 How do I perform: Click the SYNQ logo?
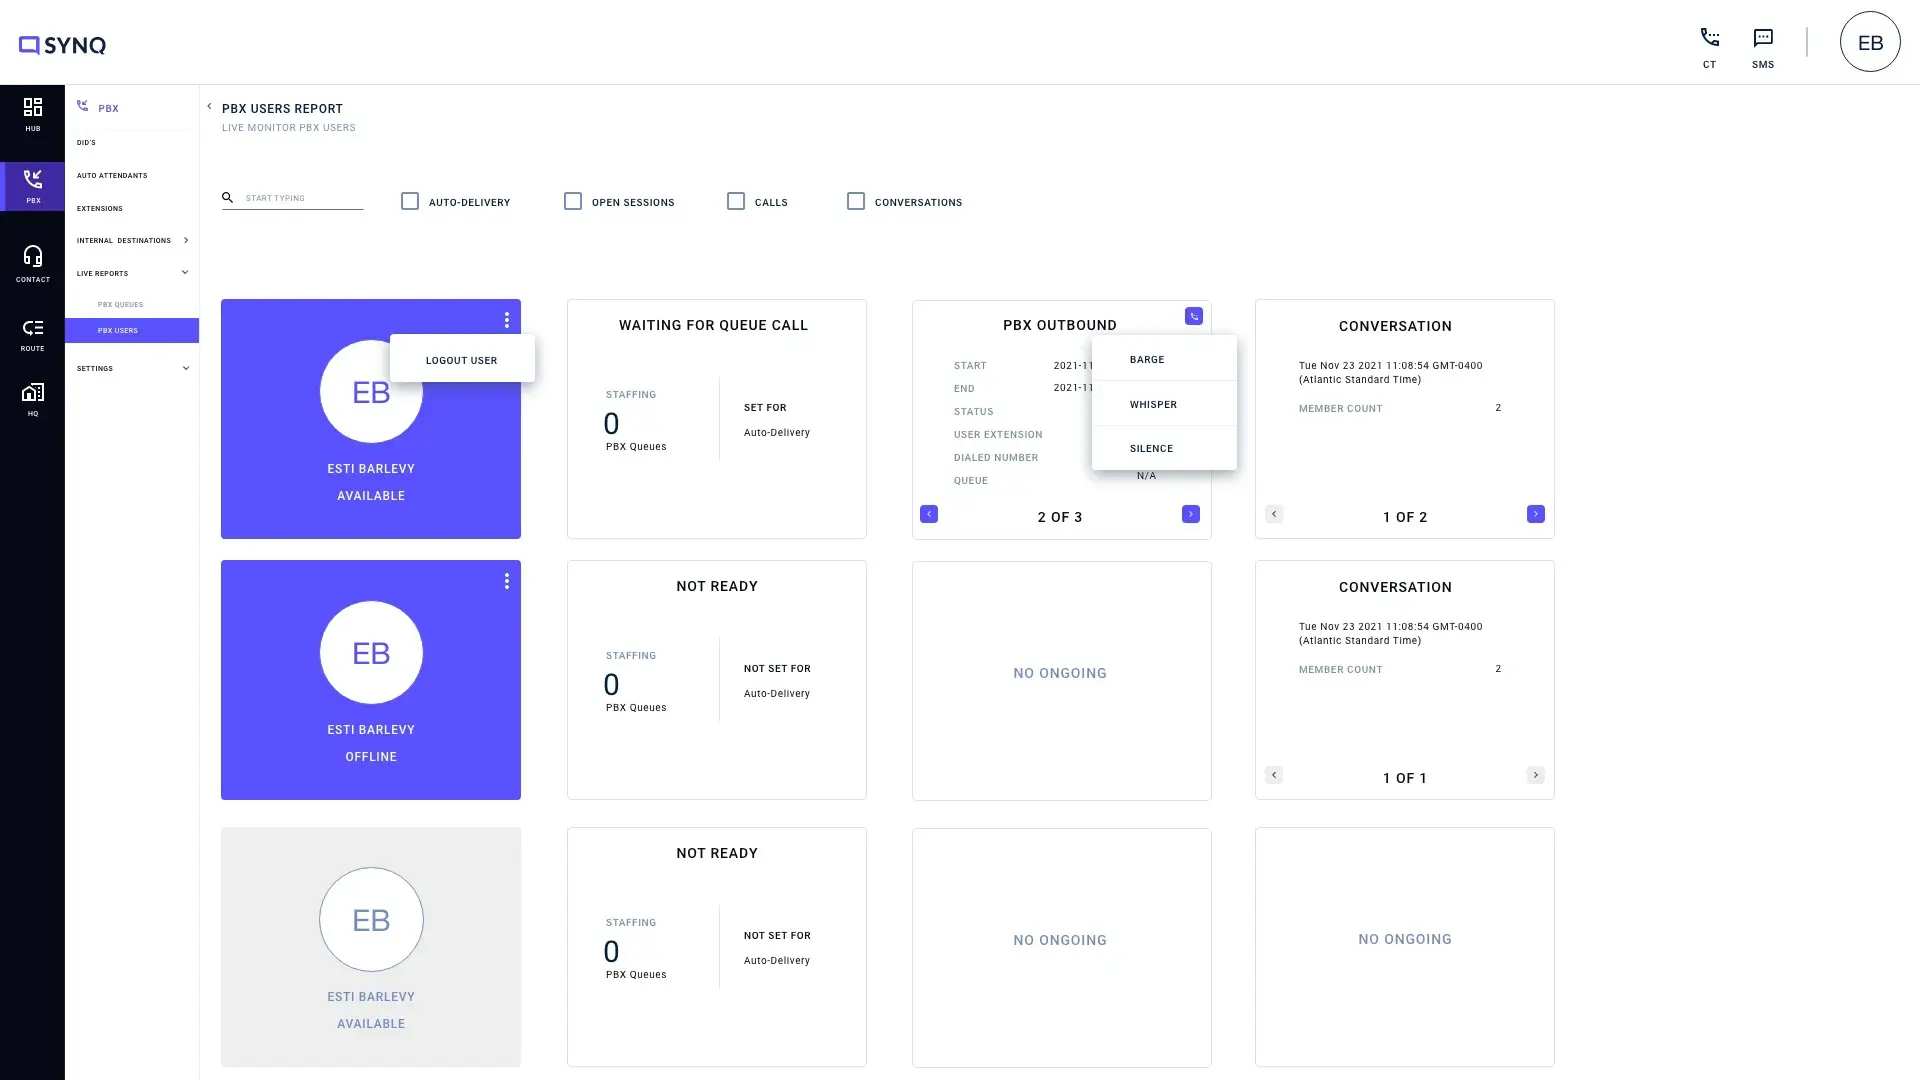pyautogui.click(x=62, y=45)
